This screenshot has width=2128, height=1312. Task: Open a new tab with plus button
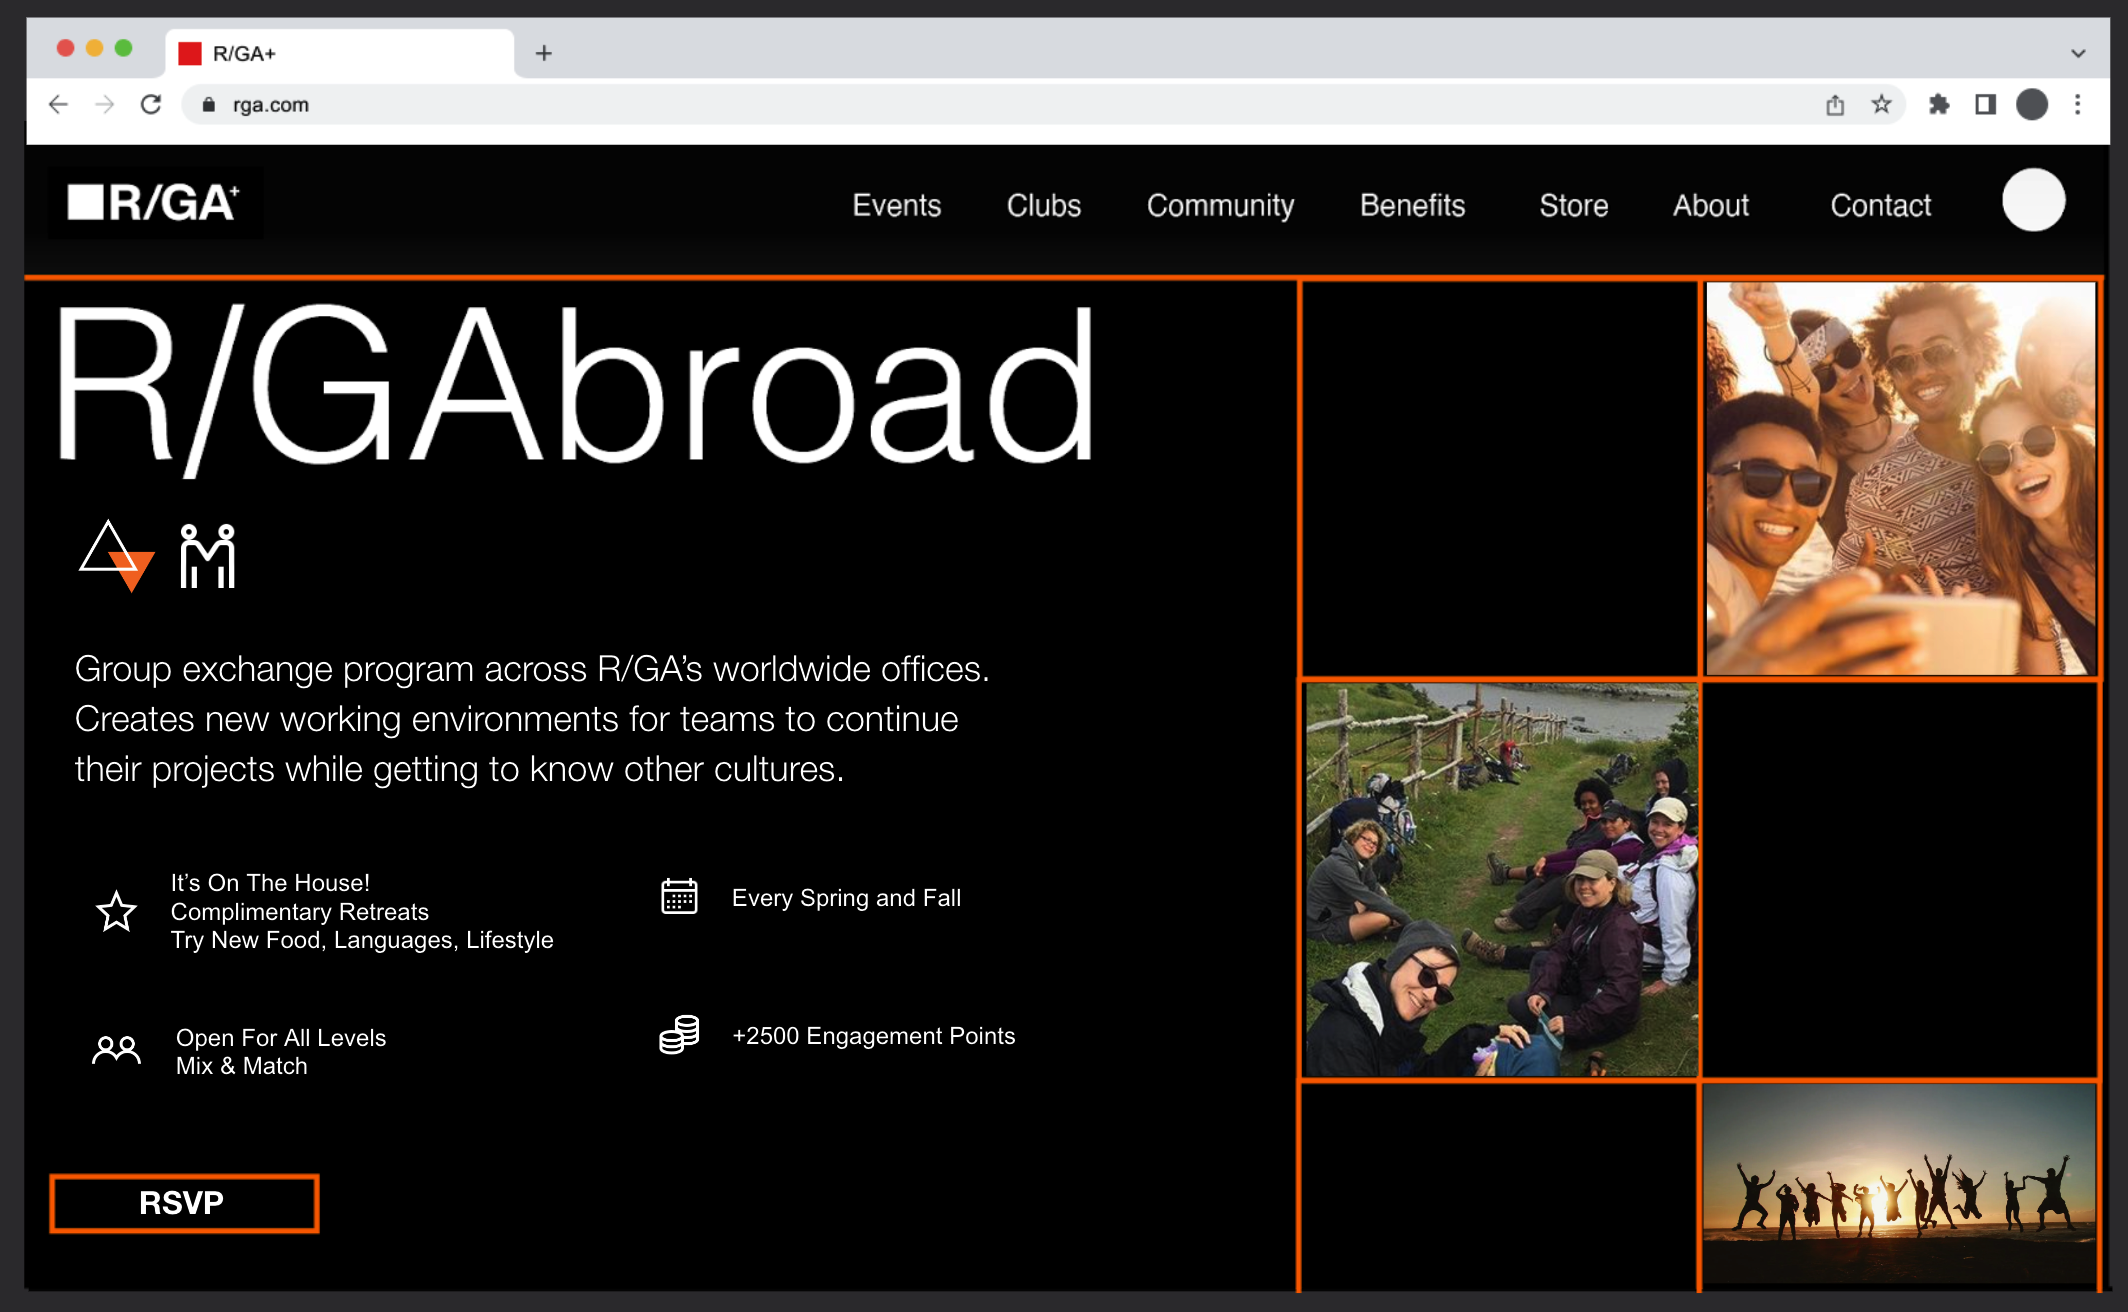pos(544,53)
